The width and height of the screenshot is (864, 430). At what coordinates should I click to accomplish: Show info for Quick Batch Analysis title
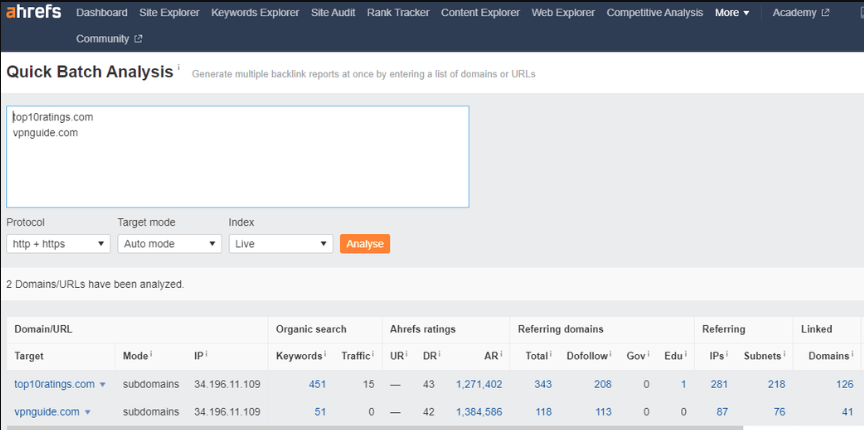[179, 67]
